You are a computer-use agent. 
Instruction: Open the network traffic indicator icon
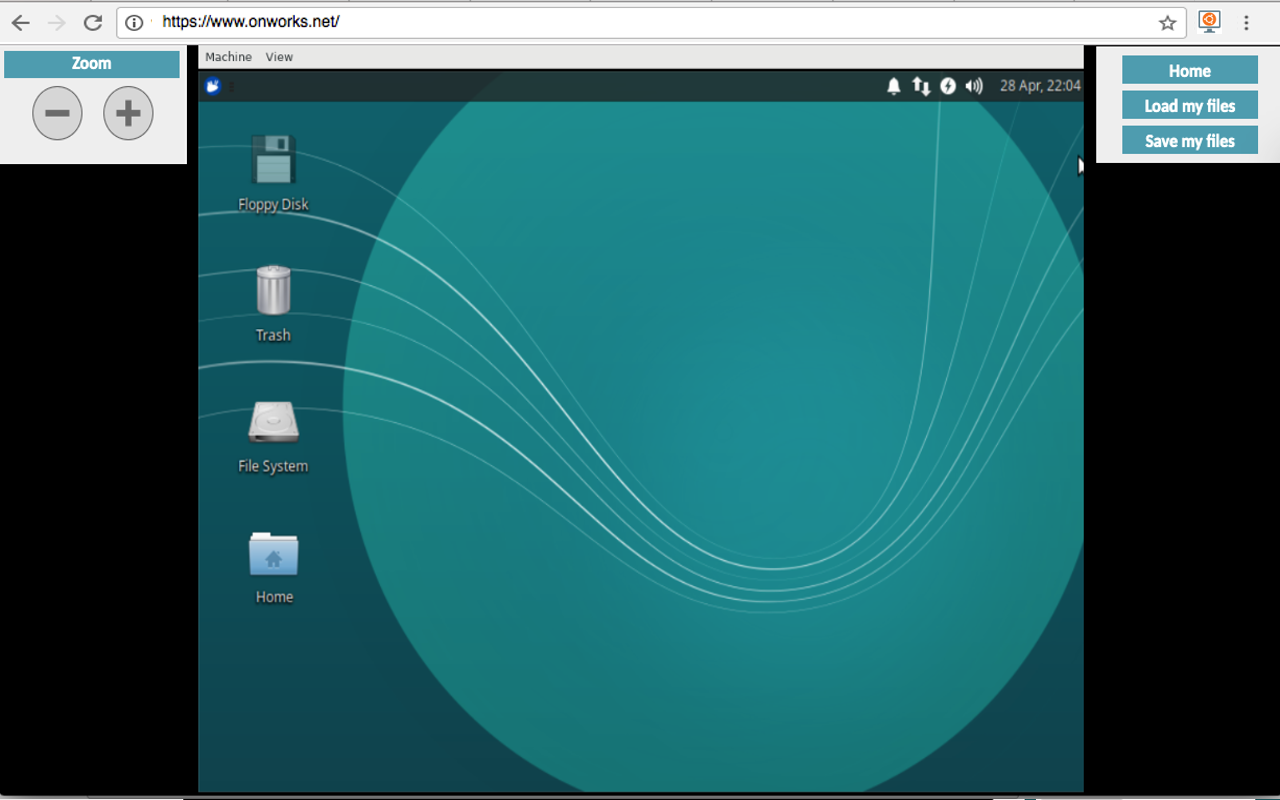pos(921,86)
